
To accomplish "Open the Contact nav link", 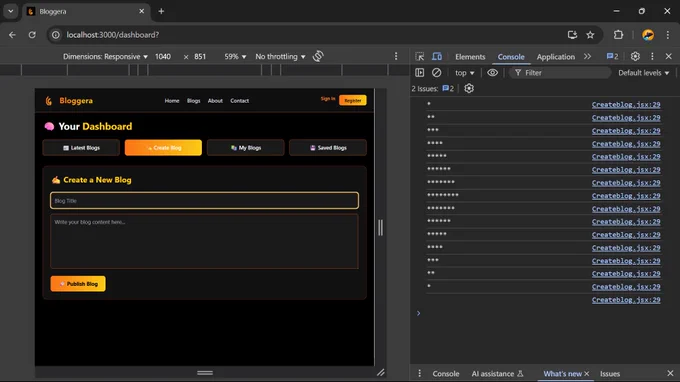I will (x=239, y=101).
